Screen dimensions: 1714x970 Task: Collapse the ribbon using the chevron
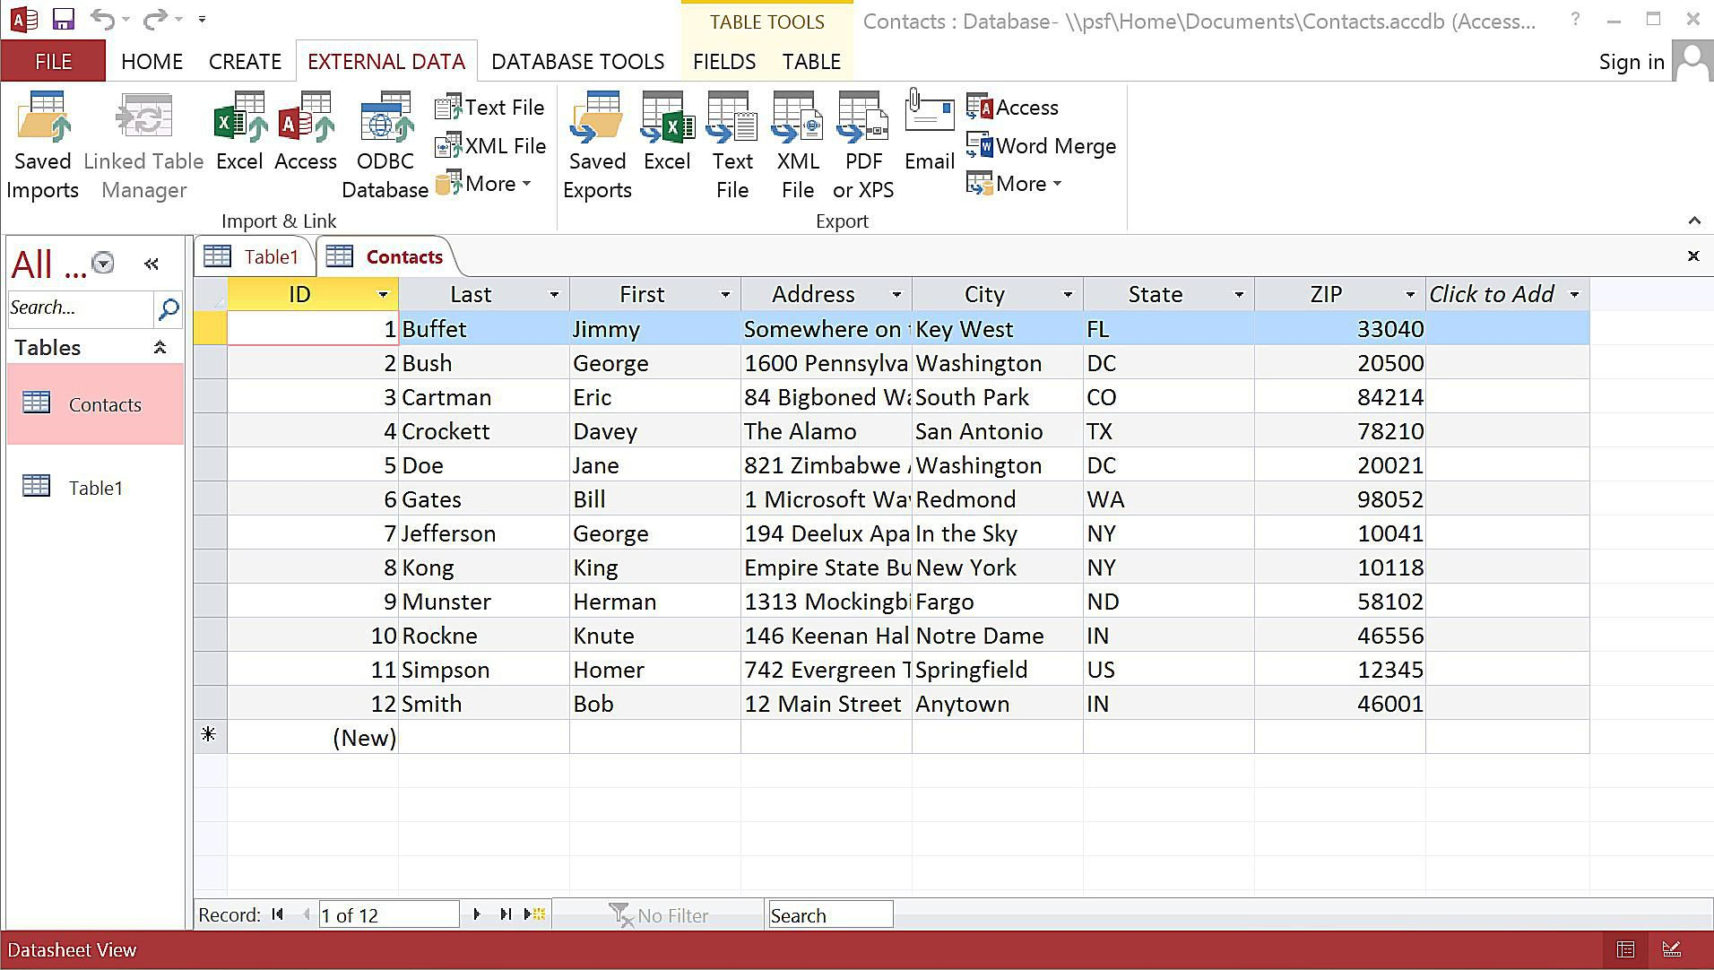coord(1694,220)
